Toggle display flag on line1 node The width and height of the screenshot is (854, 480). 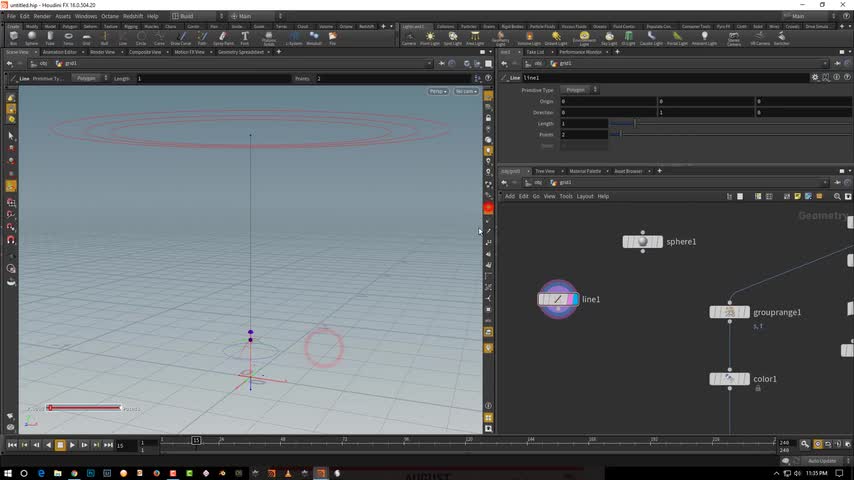point(573,299)
